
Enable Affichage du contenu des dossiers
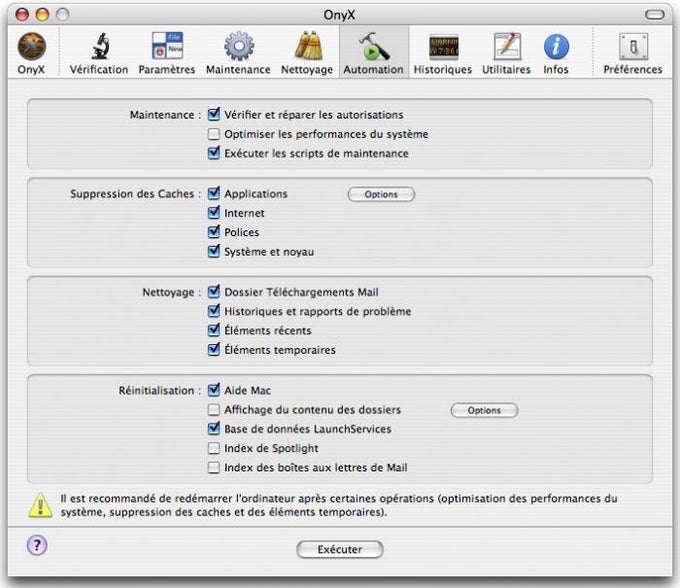(214, 409)
